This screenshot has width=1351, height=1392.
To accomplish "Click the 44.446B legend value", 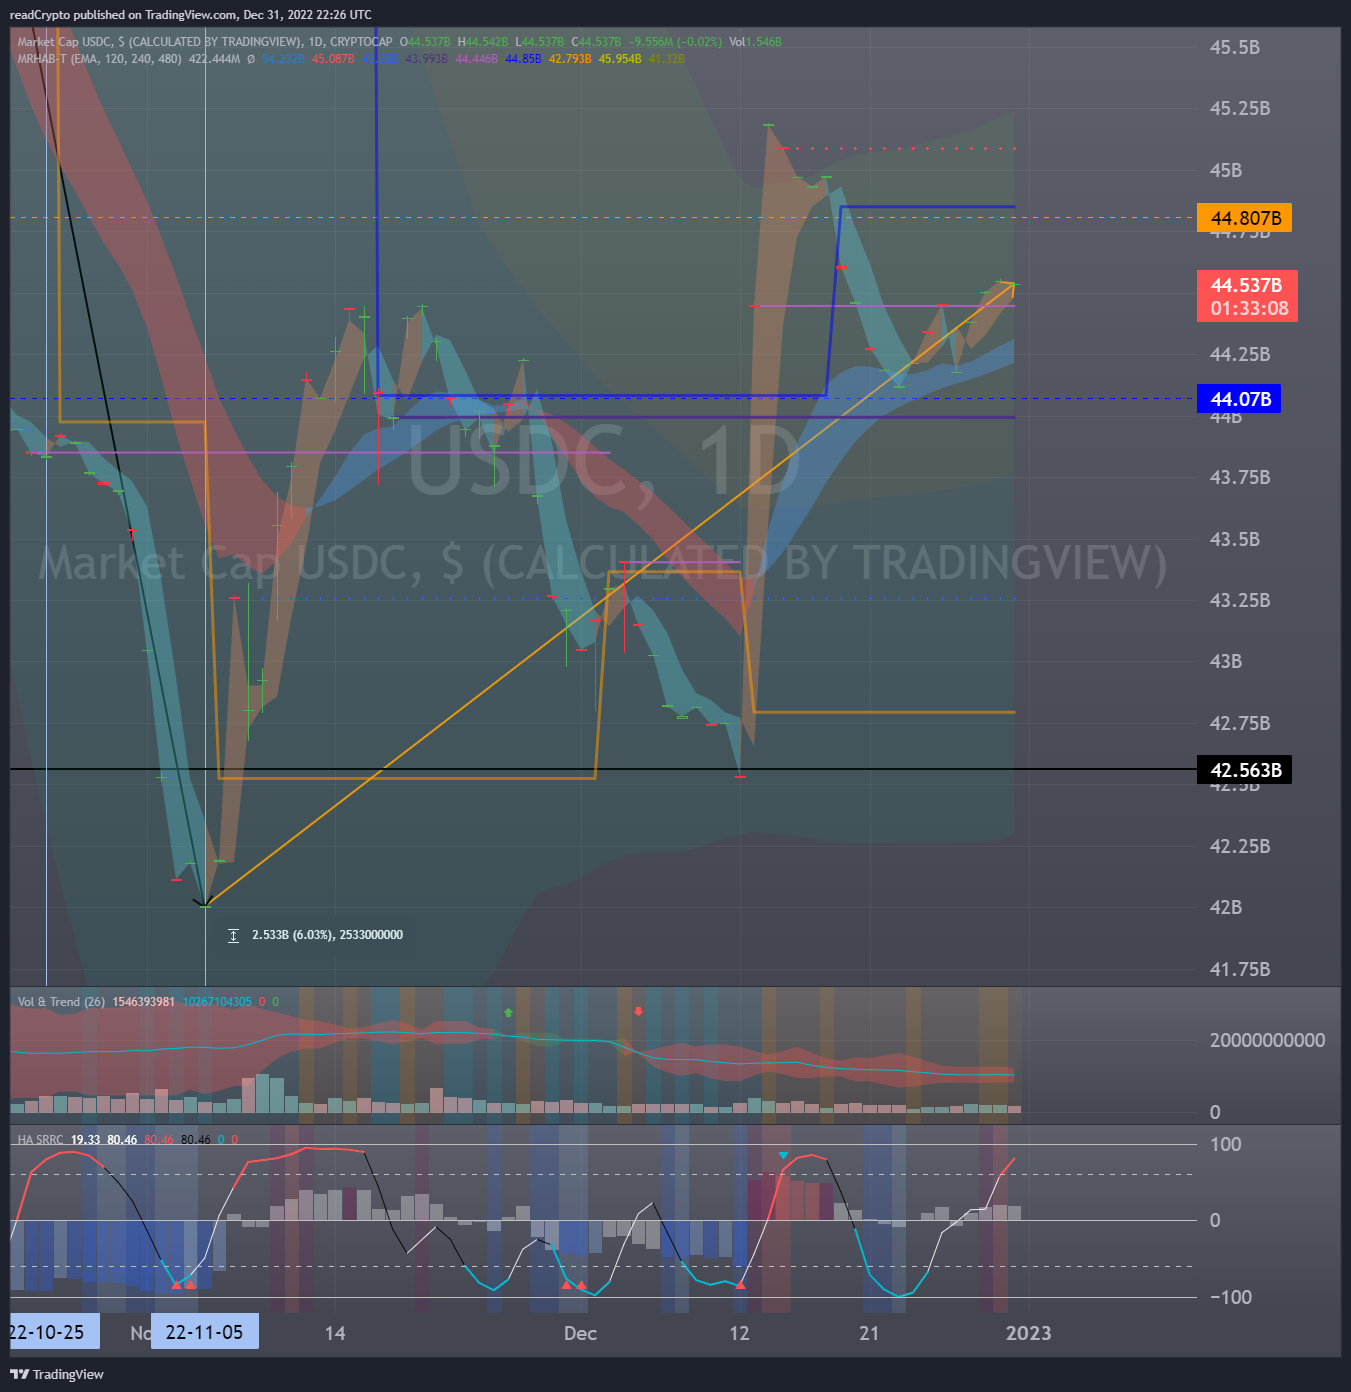I will (477, 59).
